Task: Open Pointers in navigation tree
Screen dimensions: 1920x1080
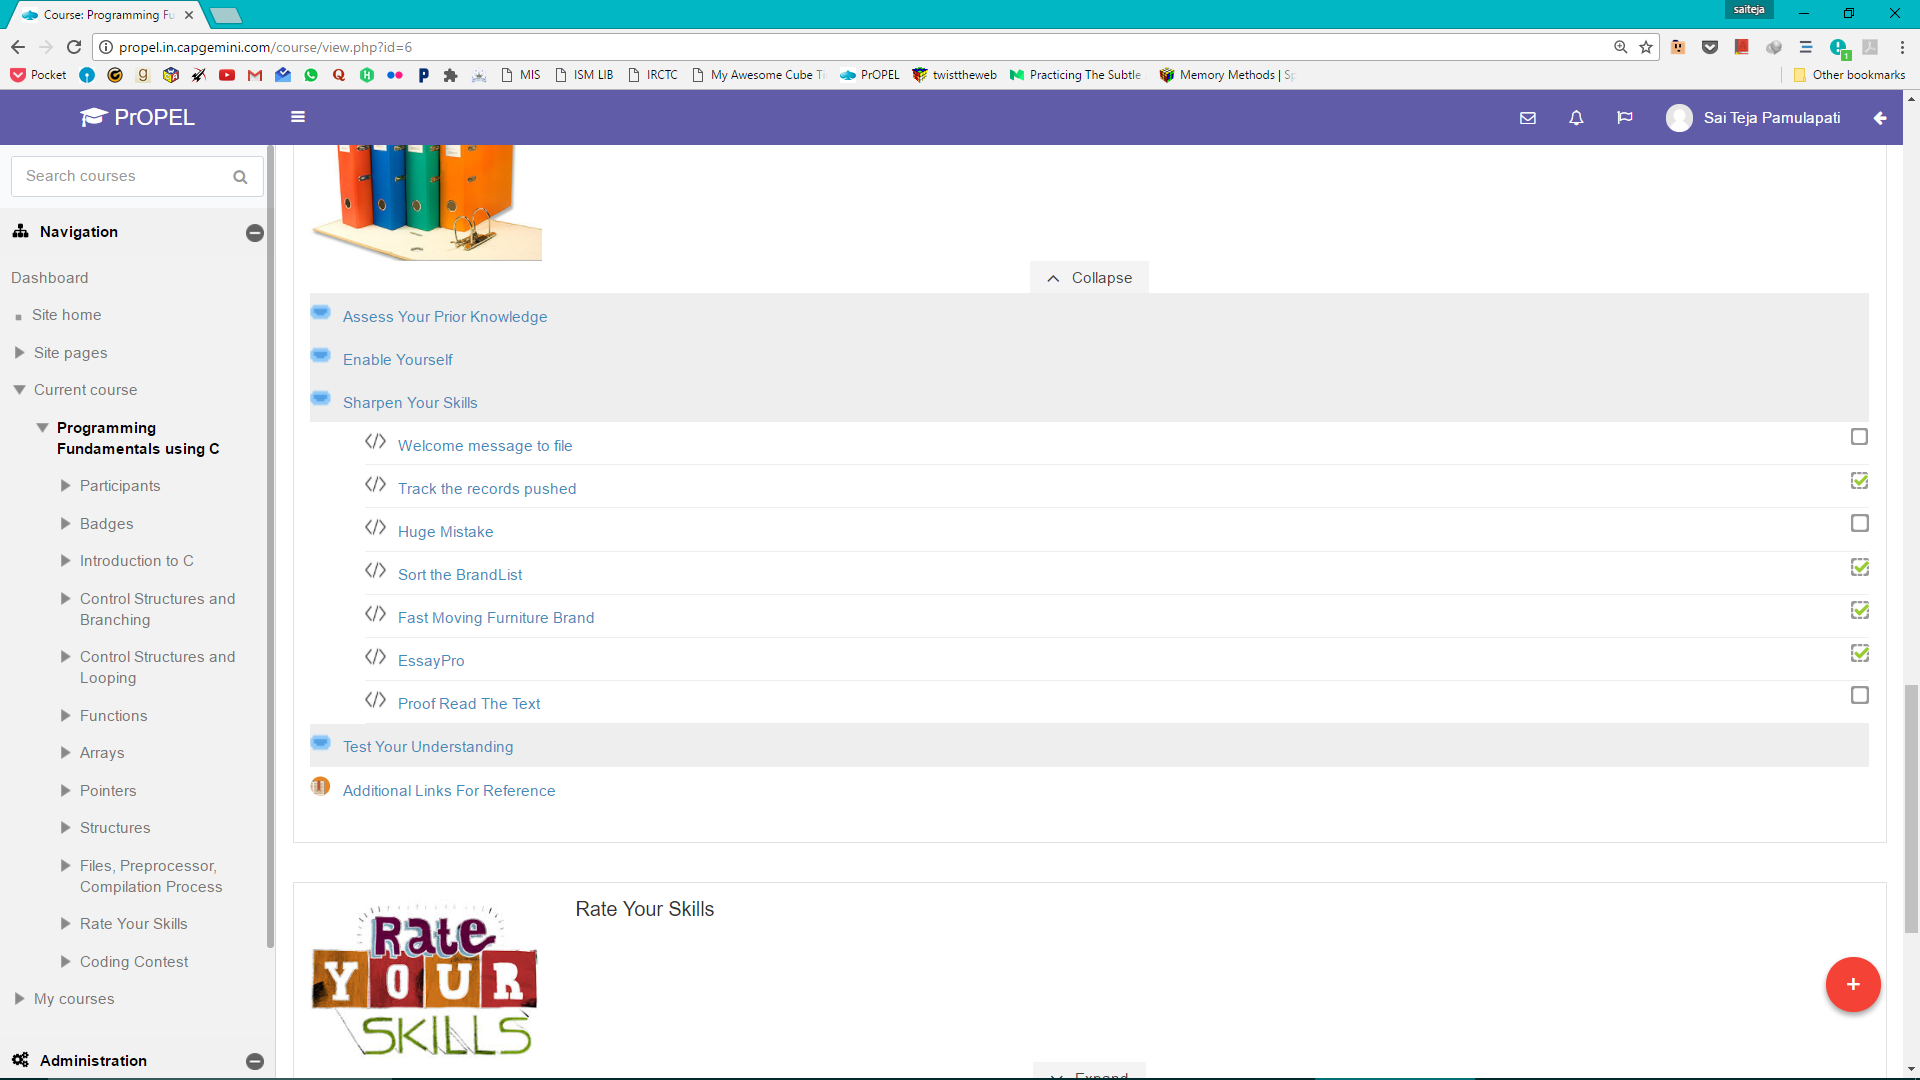Action: point(108,791)
